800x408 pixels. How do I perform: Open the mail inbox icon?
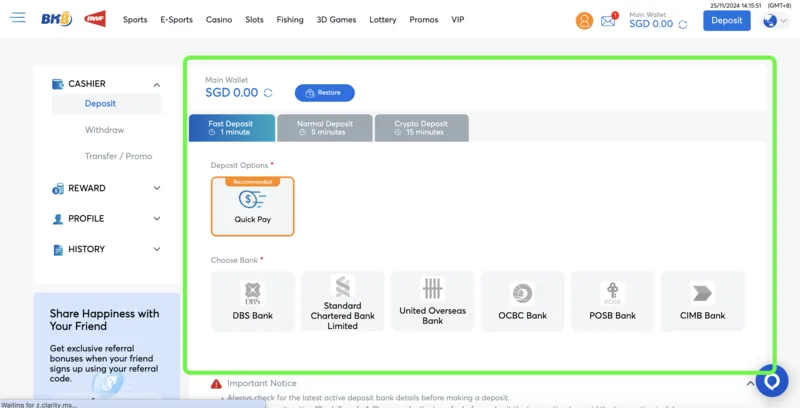[608, 20]
